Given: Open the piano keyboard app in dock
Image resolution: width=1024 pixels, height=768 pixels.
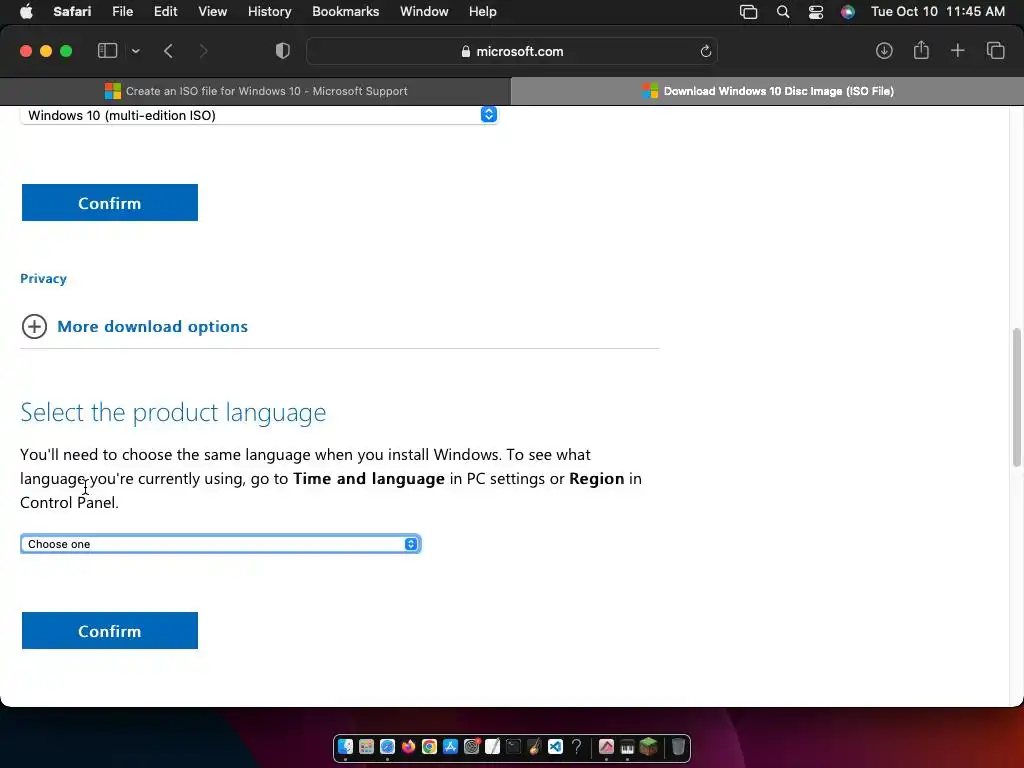Looking at the screenshot, I should [627, 746].
